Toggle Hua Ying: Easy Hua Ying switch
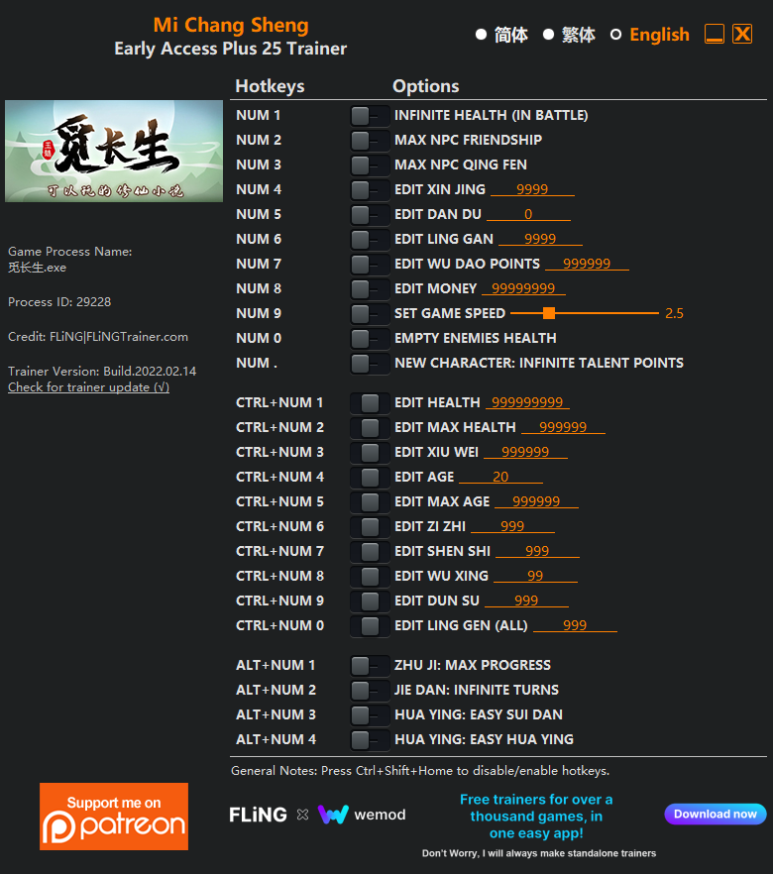The image size is (773, 874). [x=370, y=740]
